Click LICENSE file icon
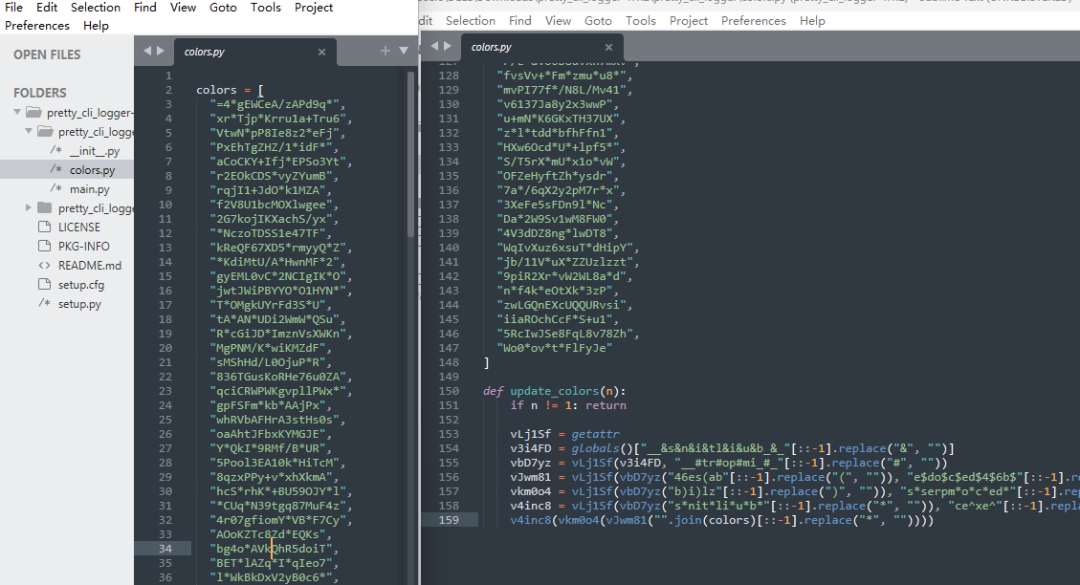1080x585 pixels. 45,227
